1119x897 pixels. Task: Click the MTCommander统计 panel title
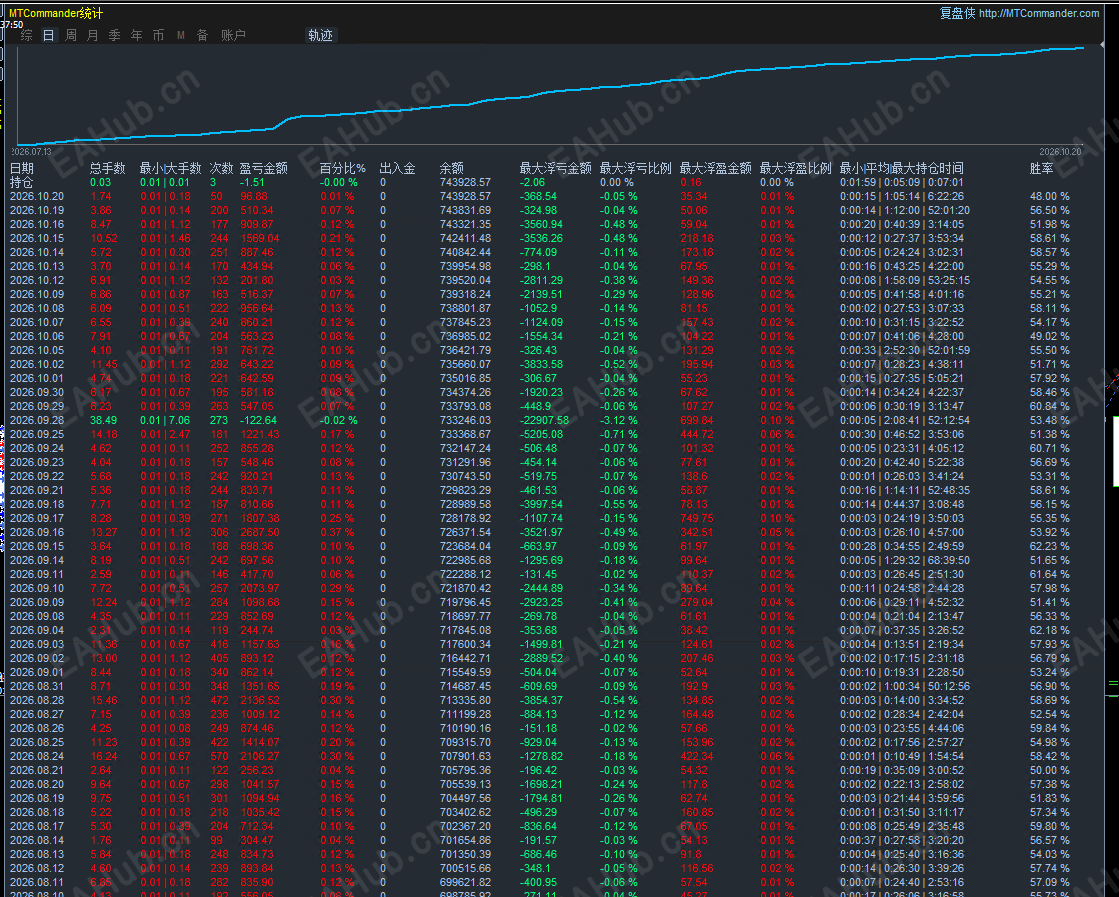56,13
